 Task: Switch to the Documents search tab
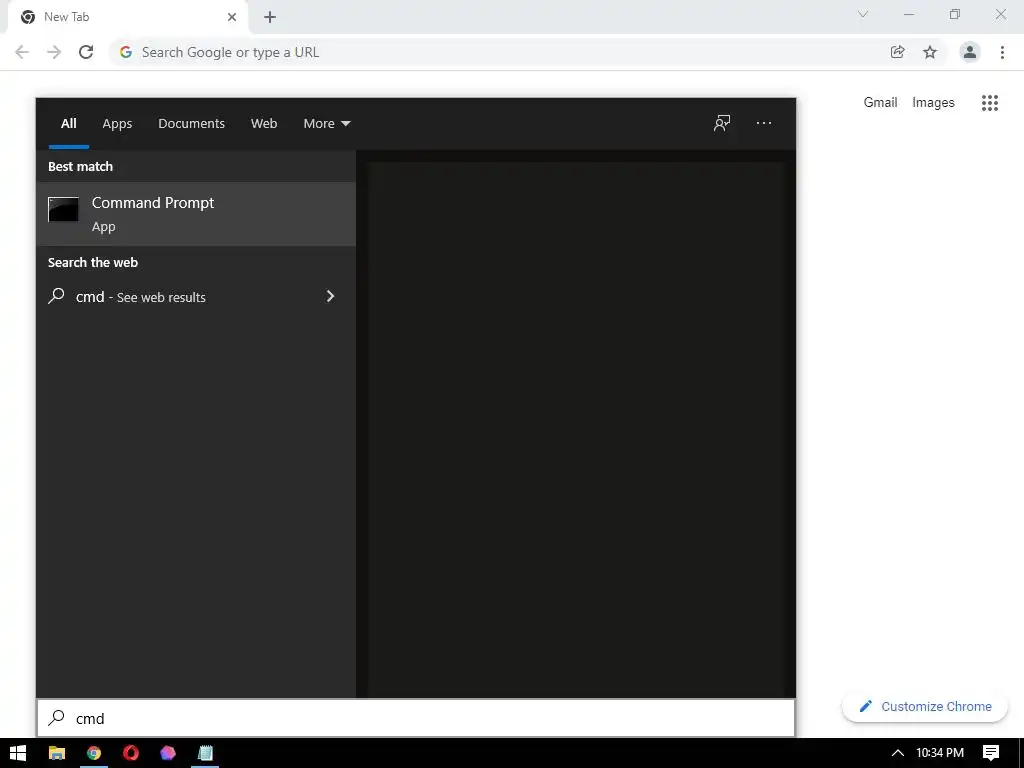[191, 123]
